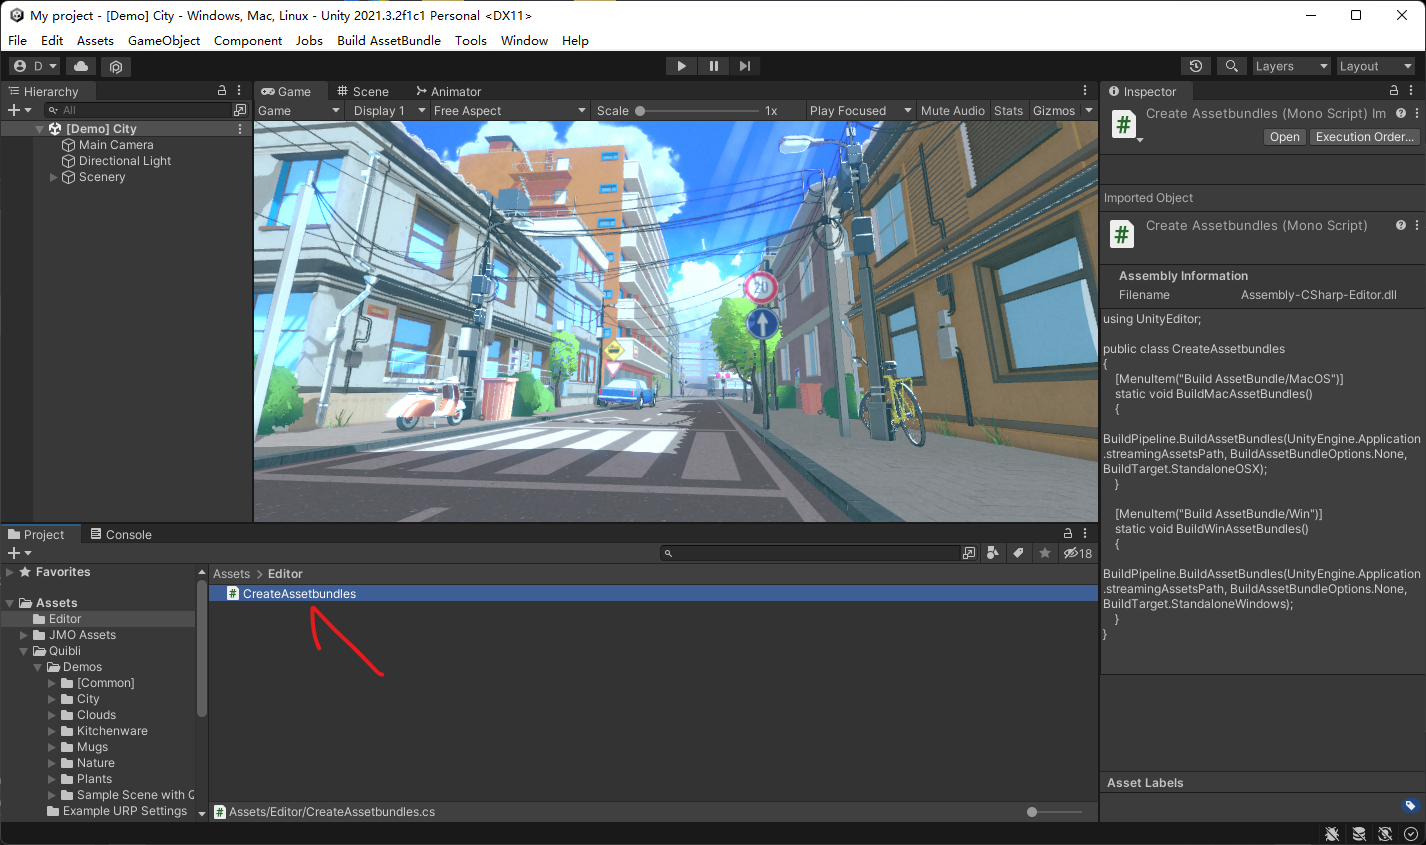Open the Window menu
Screen dimensions: 1426x845
(x=524, y=41)
